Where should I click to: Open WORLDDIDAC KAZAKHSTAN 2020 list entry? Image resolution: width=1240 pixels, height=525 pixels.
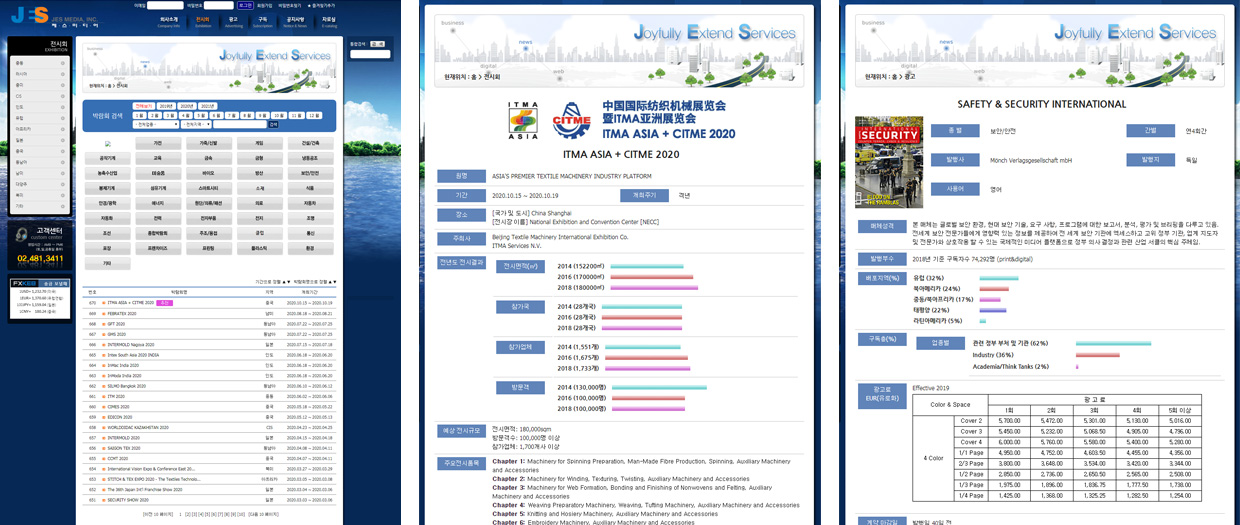point(138,427)
